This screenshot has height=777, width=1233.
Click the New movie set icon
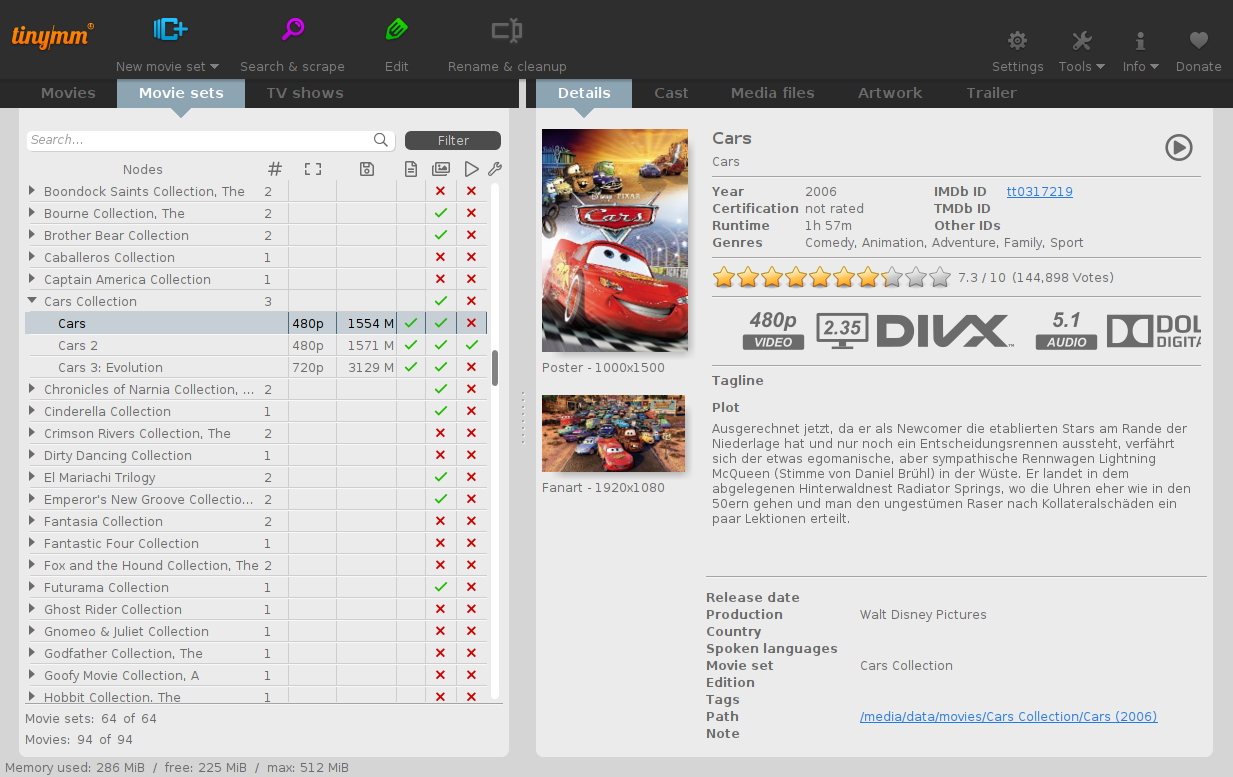(170, 30)
